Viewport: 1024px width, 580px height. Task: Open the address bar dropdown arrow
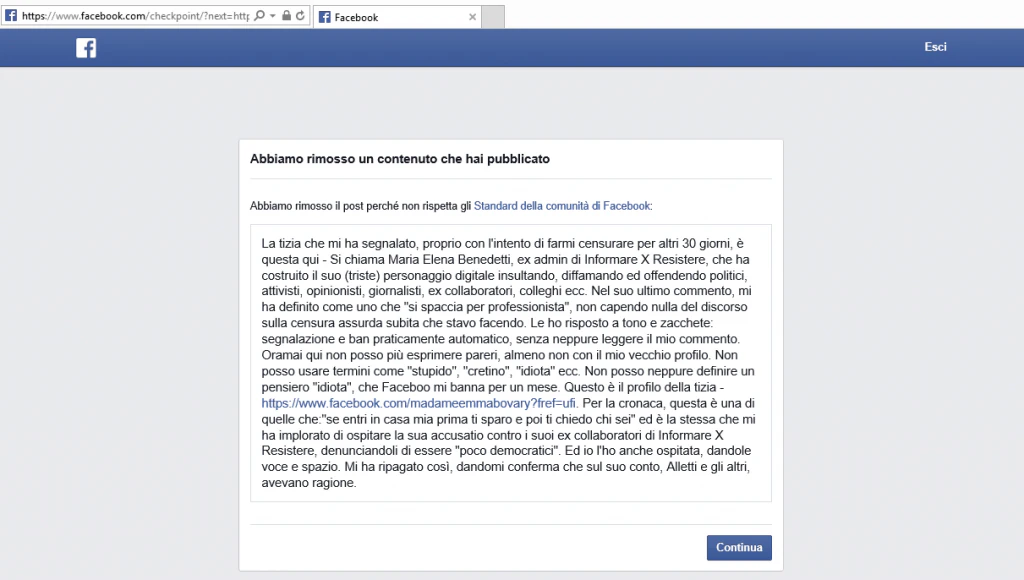(272, 16)
